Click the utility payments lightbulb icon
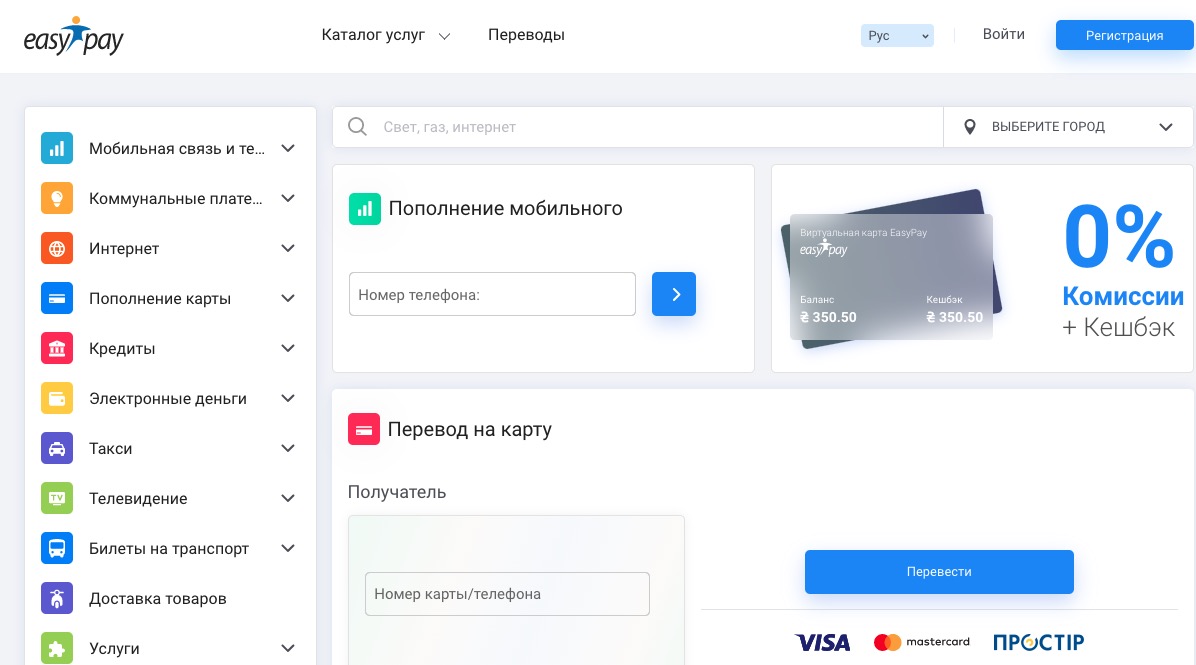The height and width of the screenshot is (665, 1196). [56, 198]
